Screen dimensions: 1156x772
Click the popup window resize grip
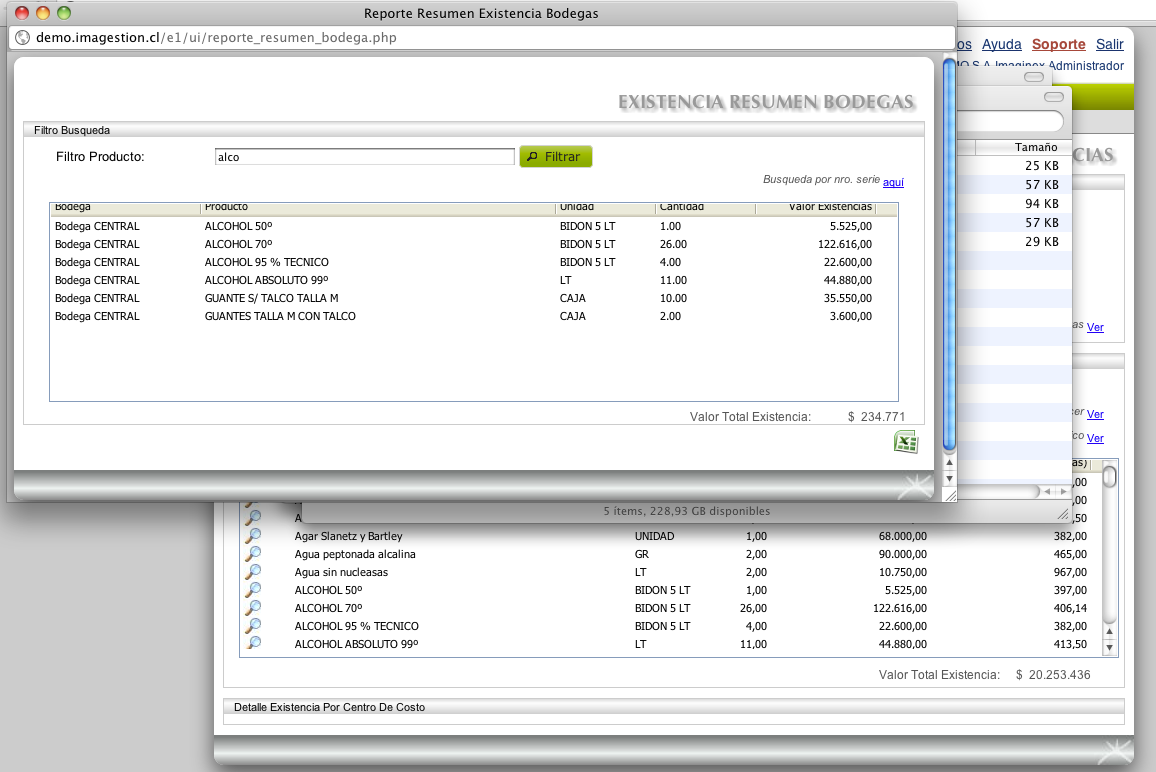(950, 496)
